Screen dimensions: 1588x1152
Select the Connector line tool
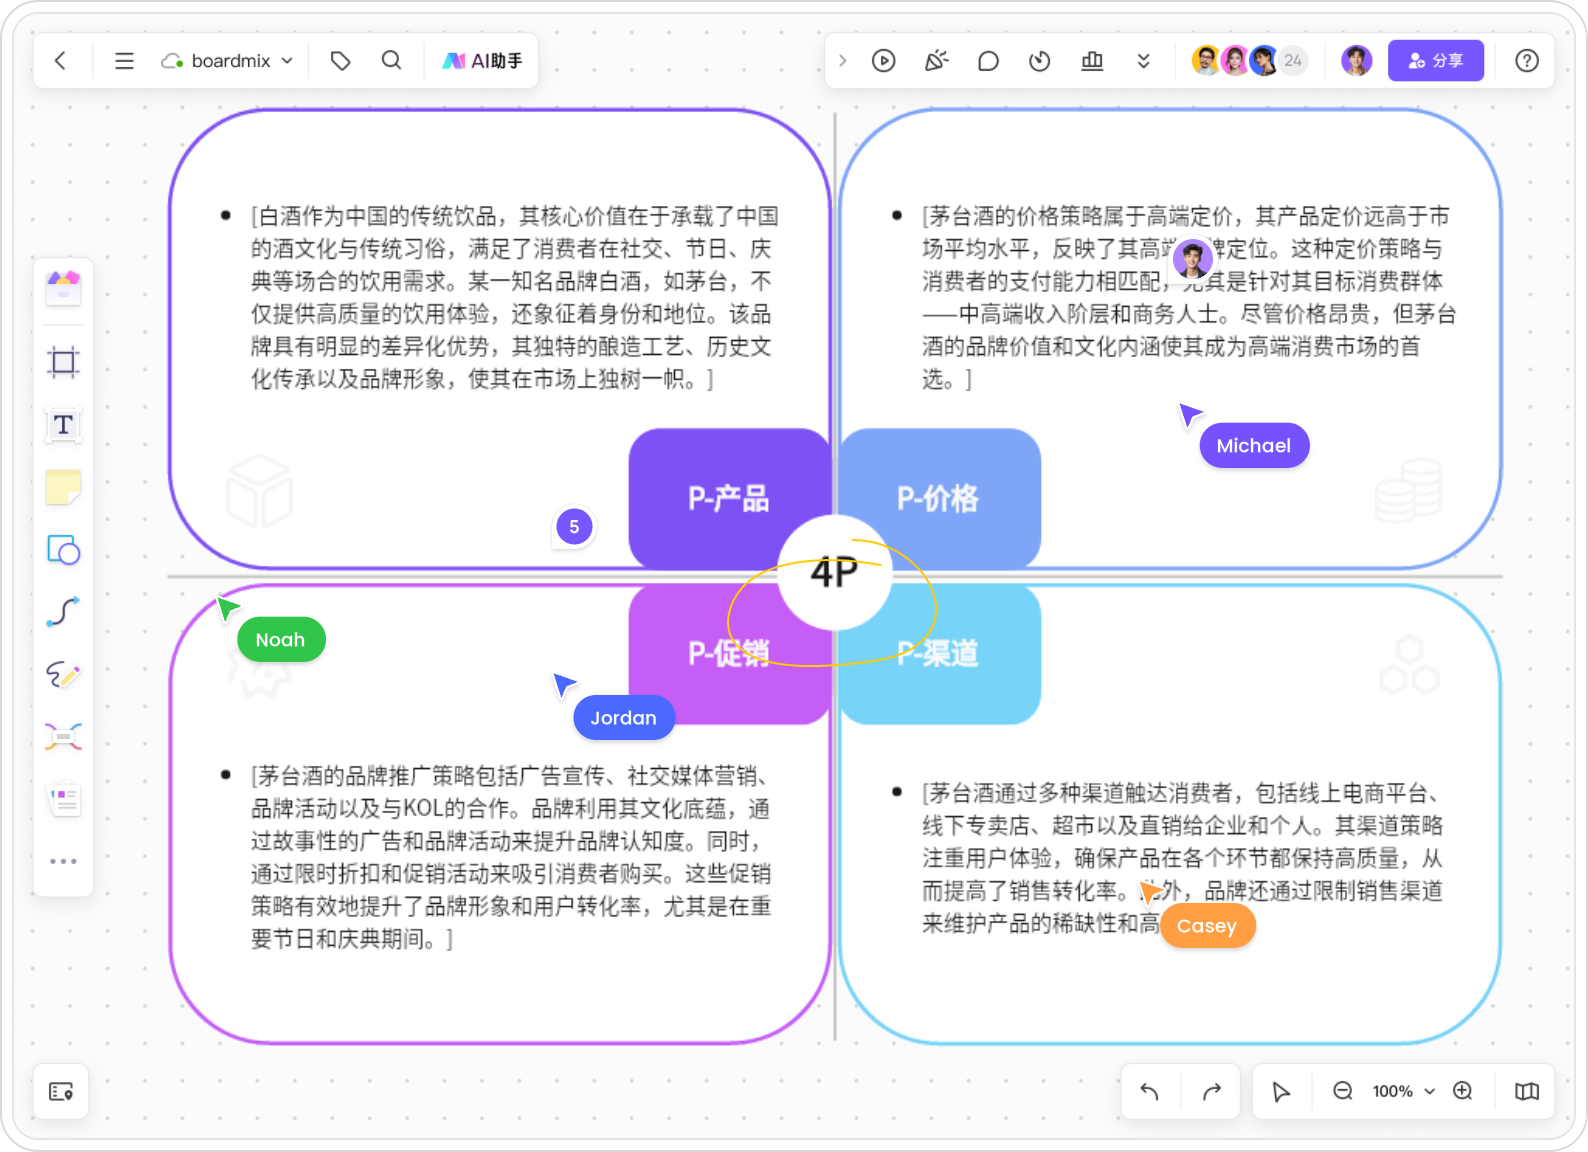(63, 612)
